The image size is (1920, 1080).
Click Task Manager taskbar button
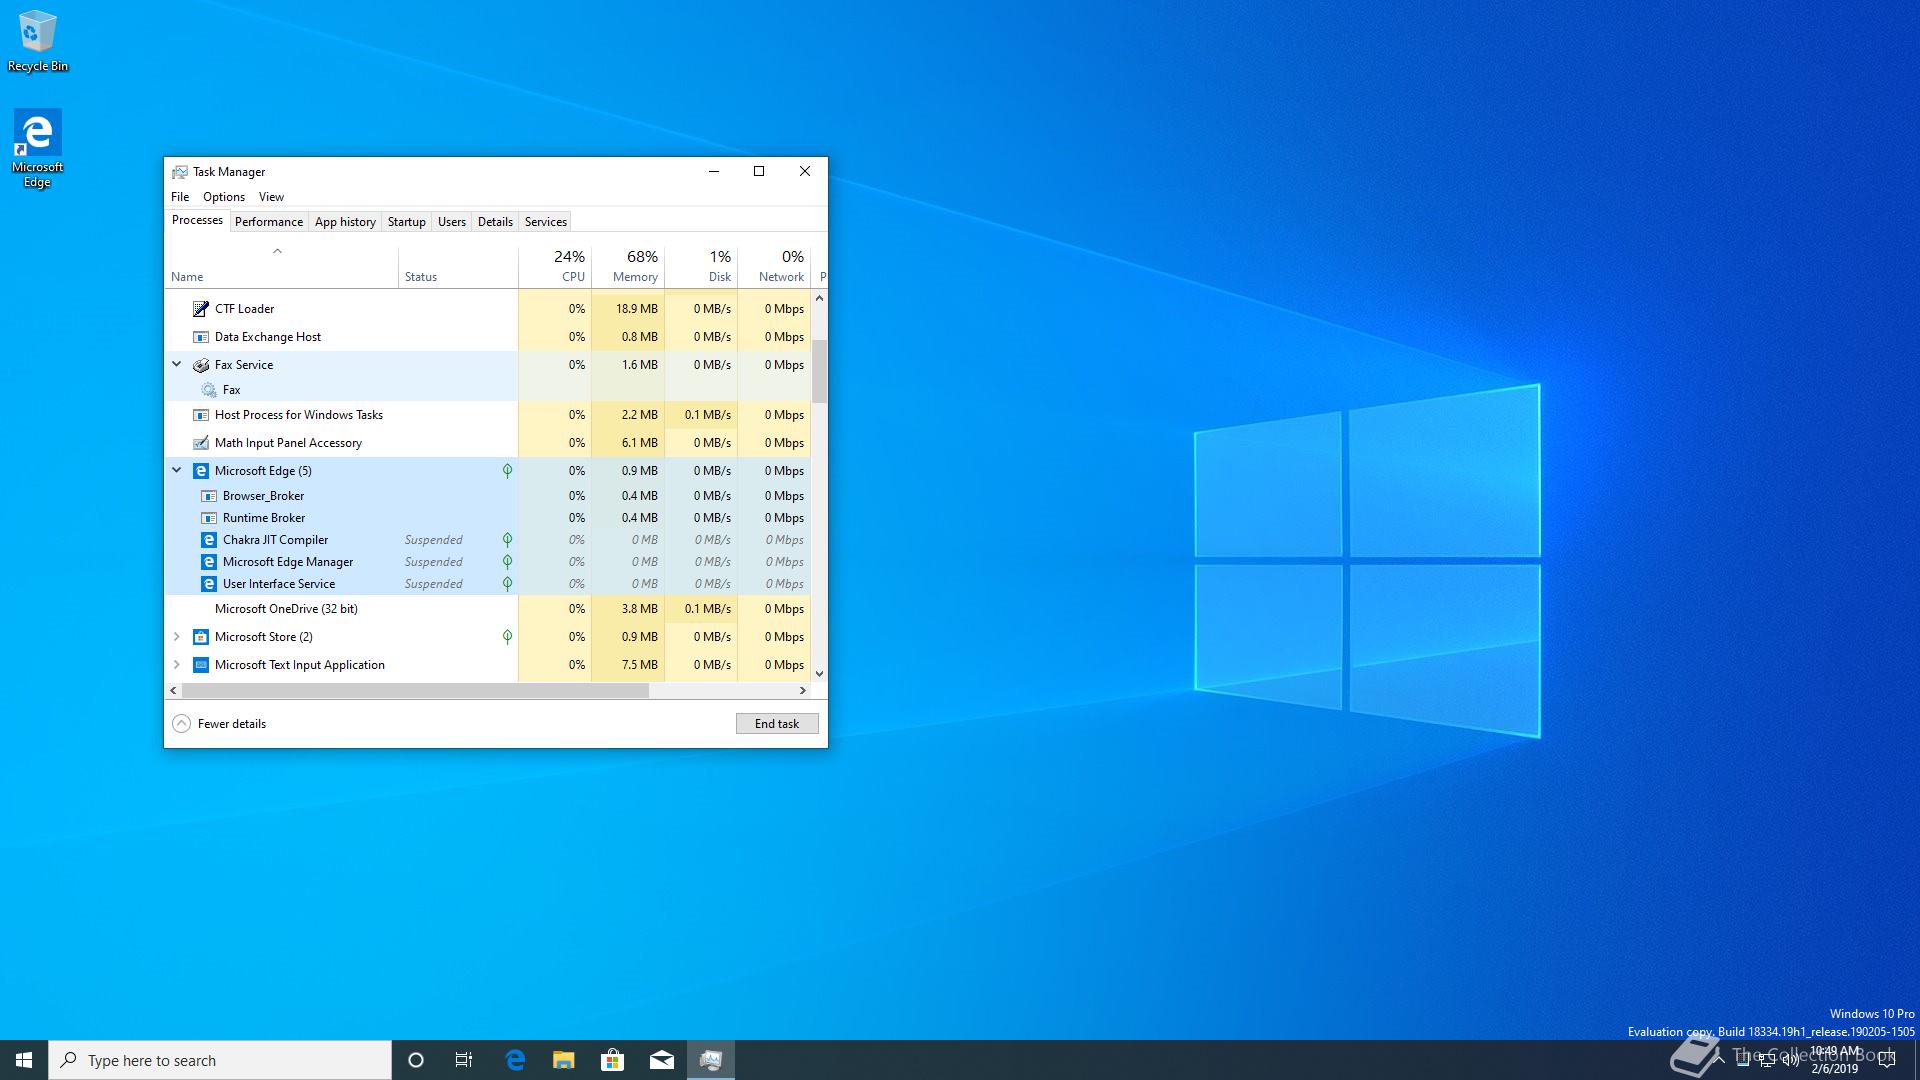(711, 1060)
